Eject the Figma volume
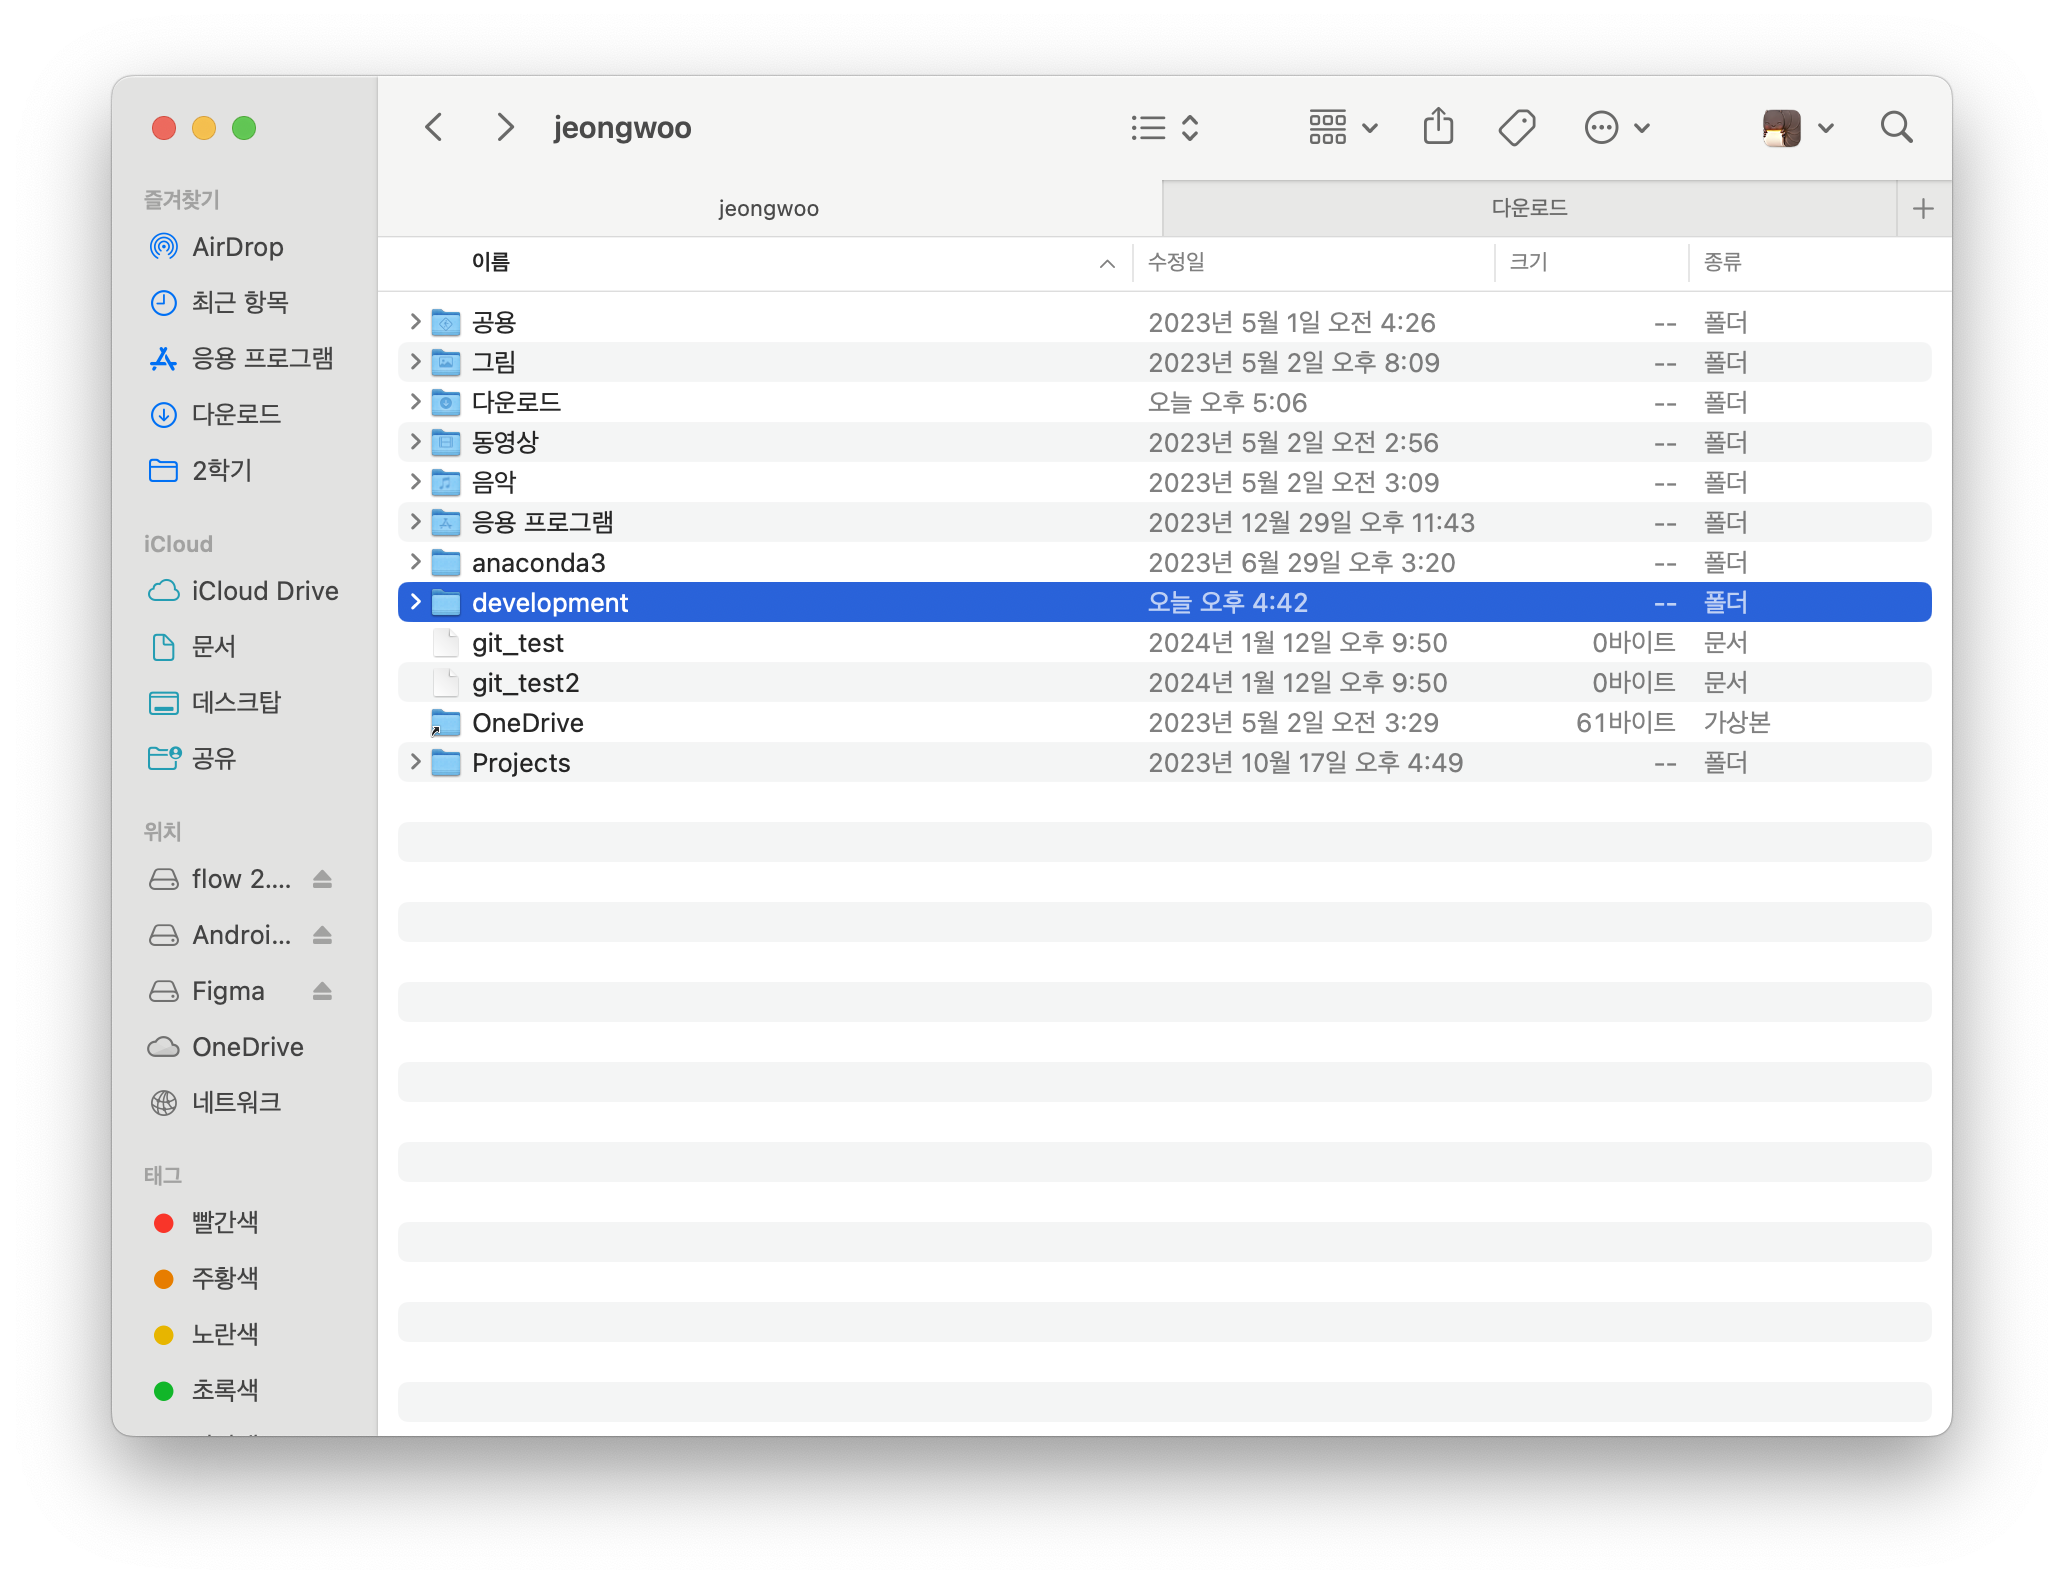This screenshot has width=2064, height=1584. click(322, 991)
